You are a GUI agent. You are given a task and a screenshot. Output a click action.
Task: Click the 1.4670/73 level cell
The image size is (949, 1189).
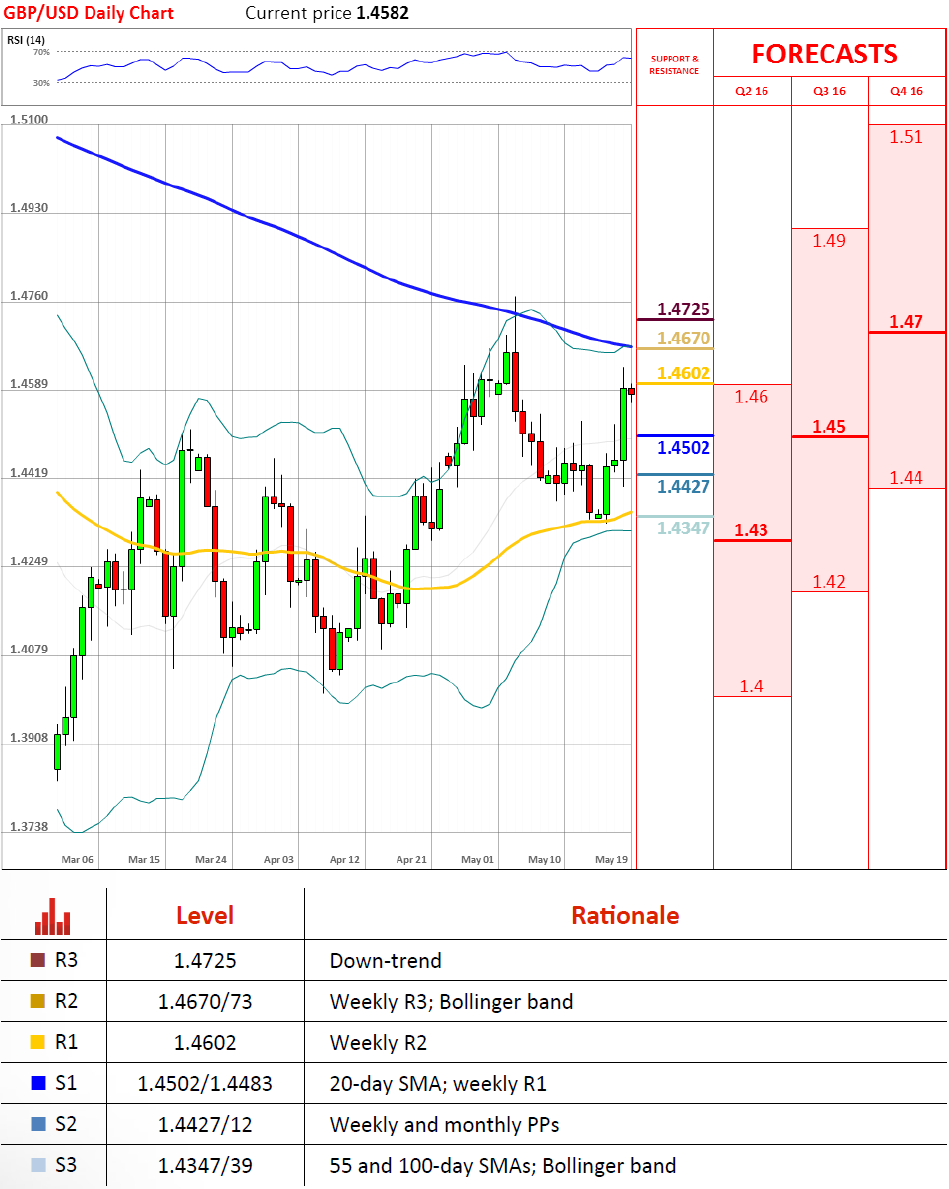pos(205,1002)
